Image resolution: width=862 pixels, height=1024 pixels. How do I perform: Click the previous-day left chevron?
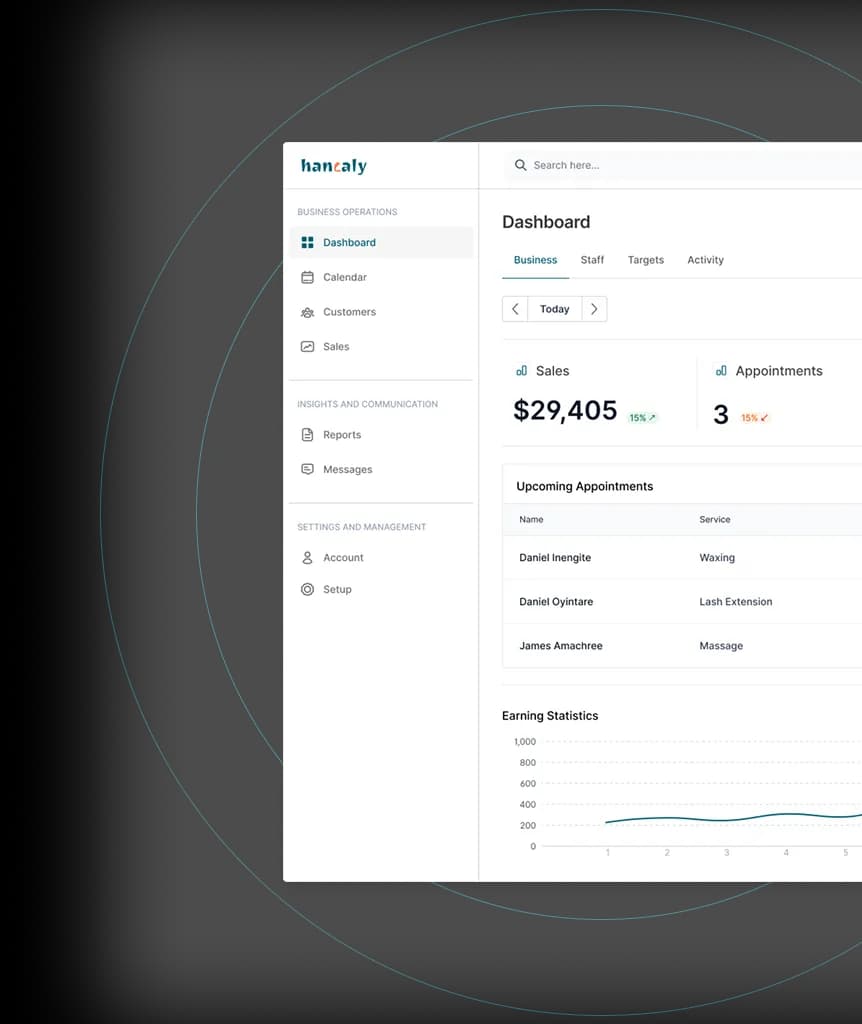514,309
